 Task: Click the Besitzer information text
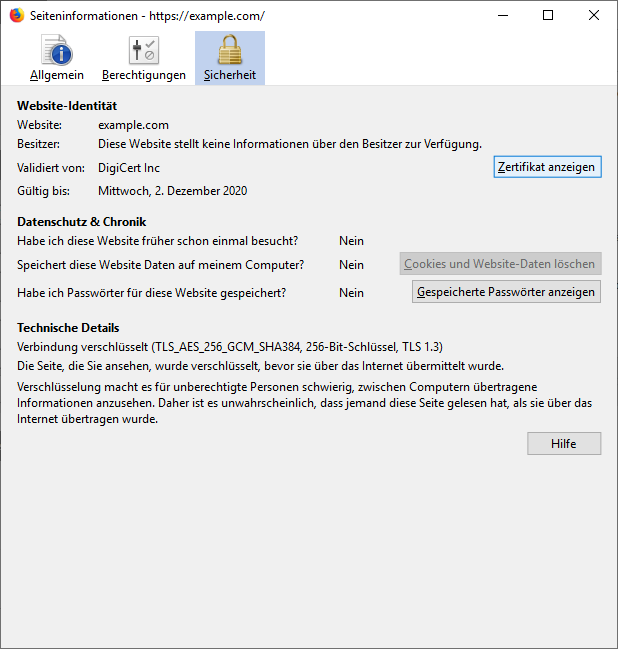point(290,144)
